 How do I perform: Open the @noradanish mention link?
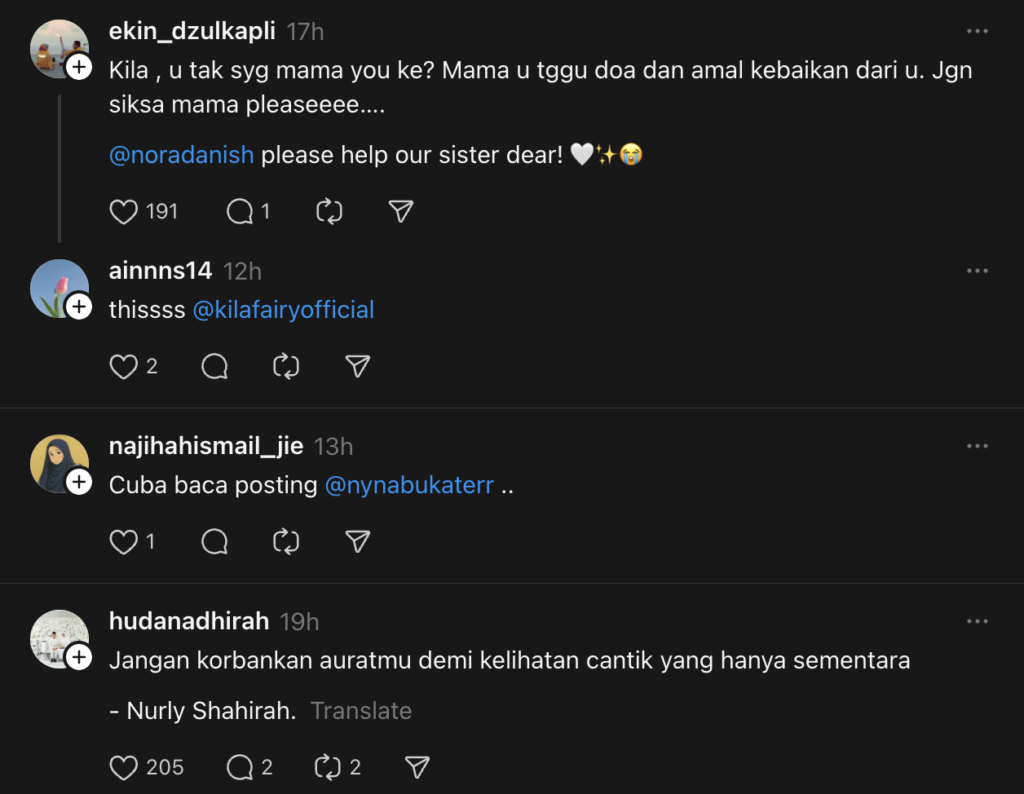(181, 156)
